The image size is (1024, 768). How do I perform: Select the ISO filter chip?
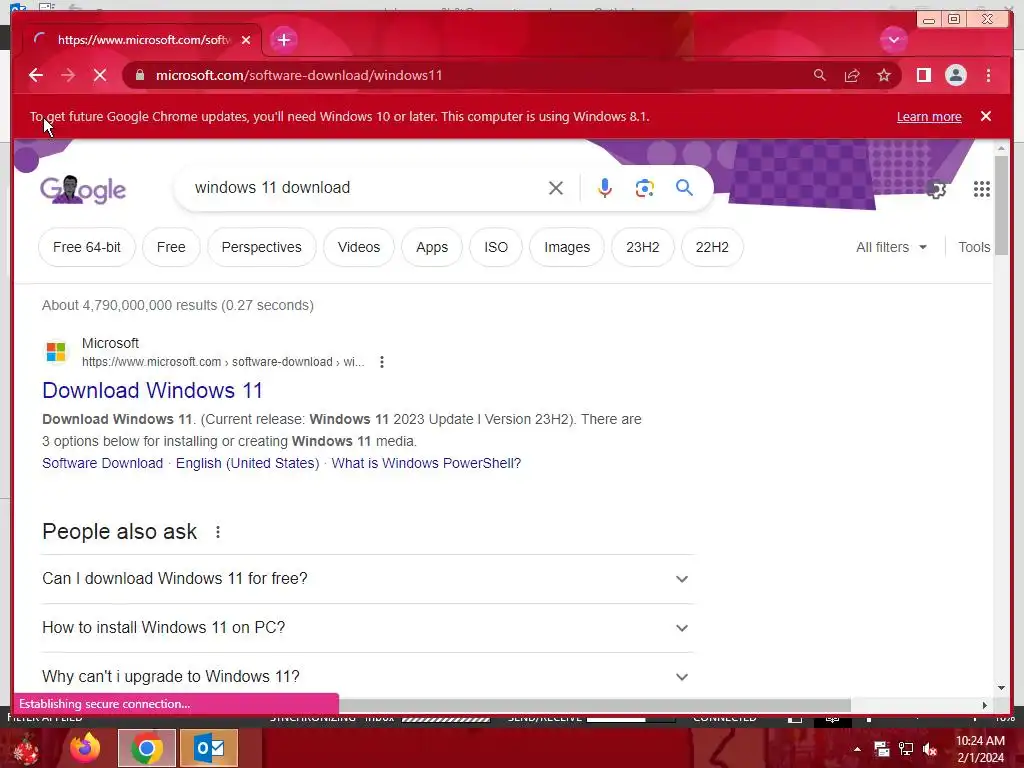click(x=496, y=248)
